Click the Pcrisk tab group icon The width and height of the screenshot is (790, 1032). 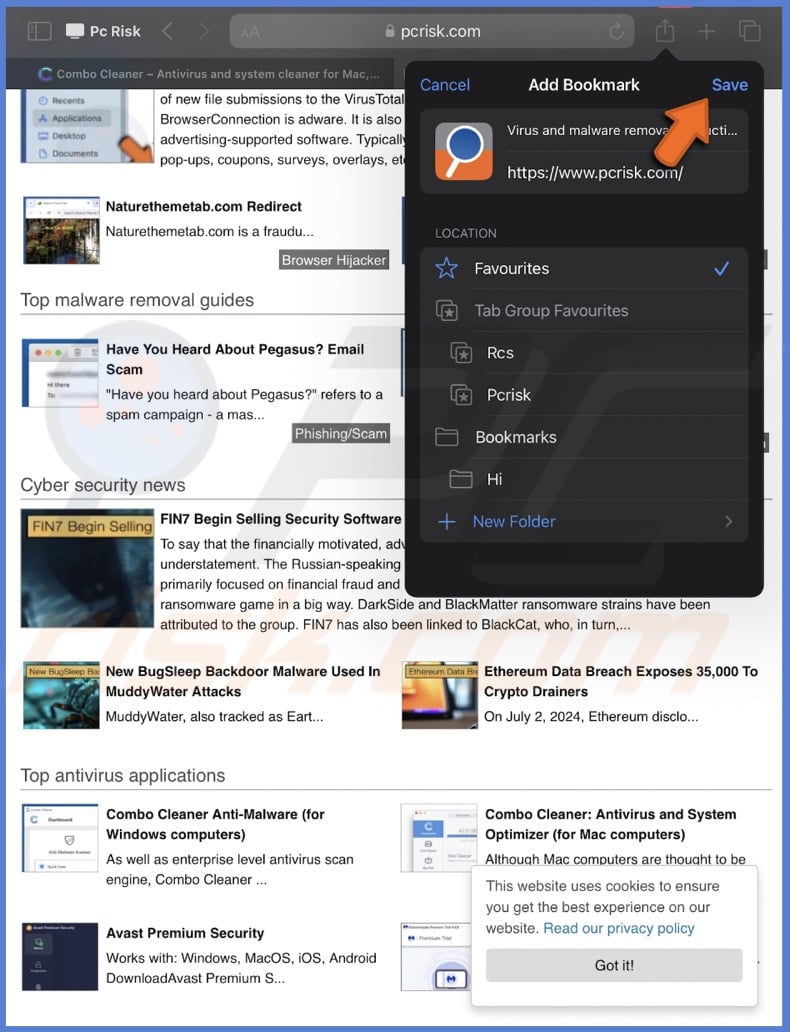(461, 395)
